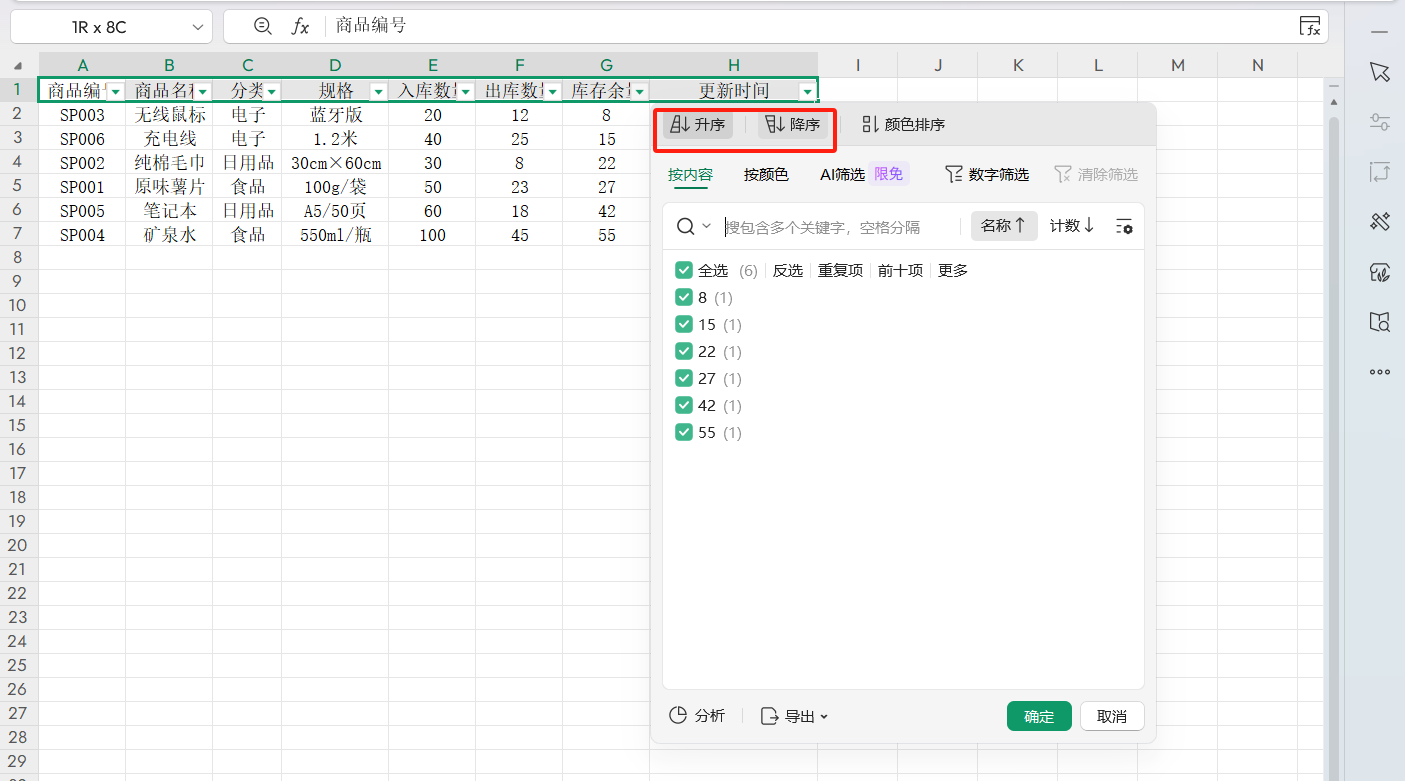
Task: Uncheck the checkbox for value 42
Action: click(684, 405)
